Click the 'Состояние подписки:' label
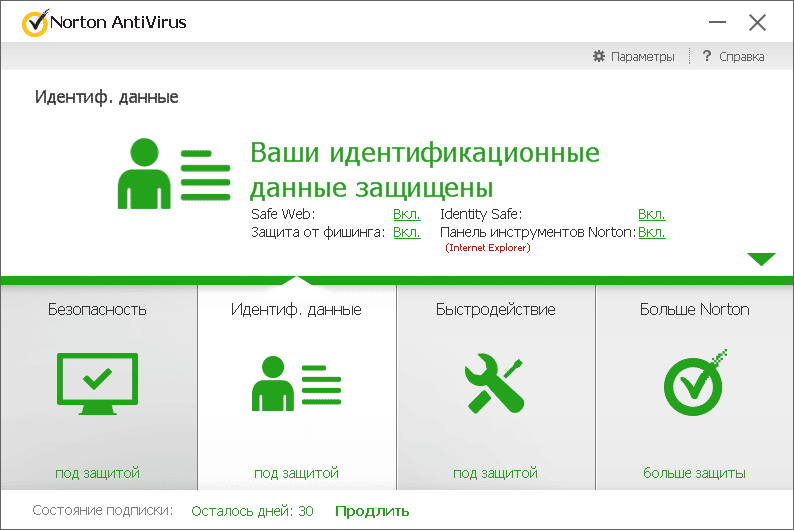Screen dimensions: 794x530 [x=103, y=510]
